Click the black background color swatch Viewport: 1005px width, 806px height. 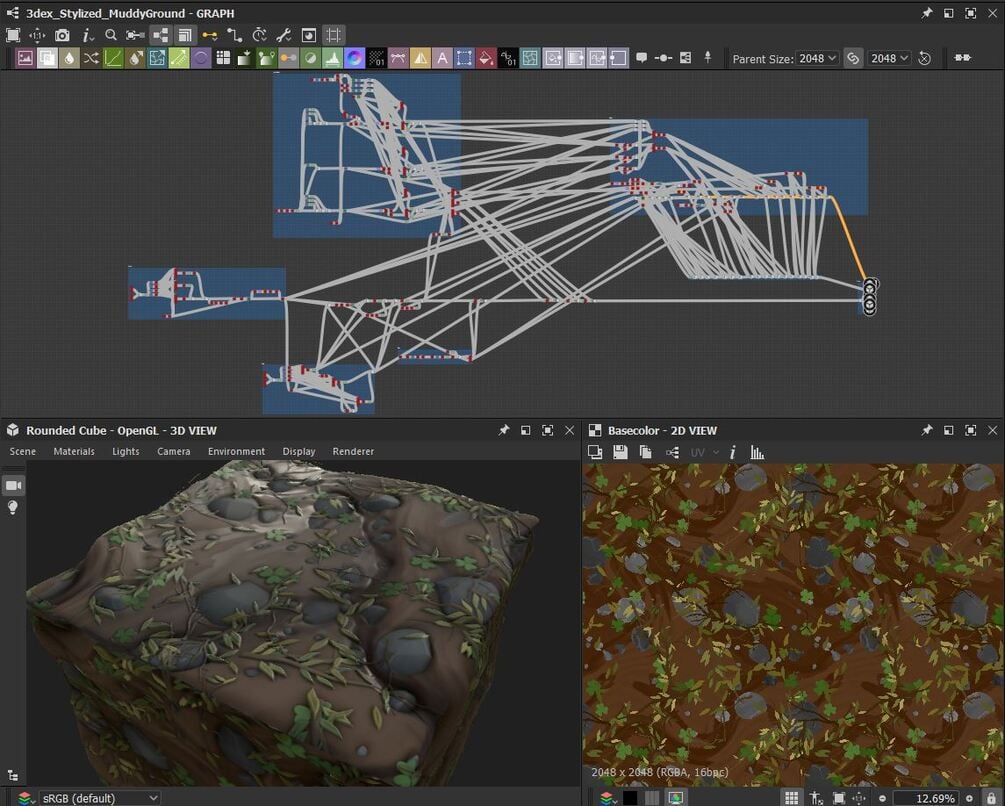[630, 798]
